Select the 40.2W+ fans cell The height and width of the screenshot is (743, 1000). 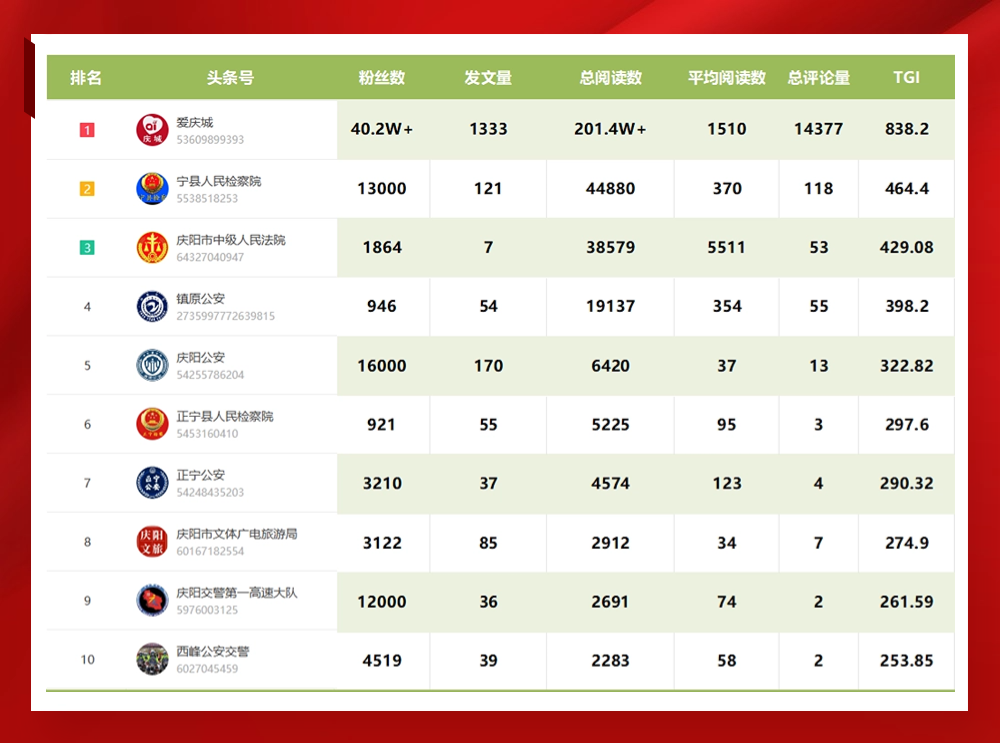382,129
